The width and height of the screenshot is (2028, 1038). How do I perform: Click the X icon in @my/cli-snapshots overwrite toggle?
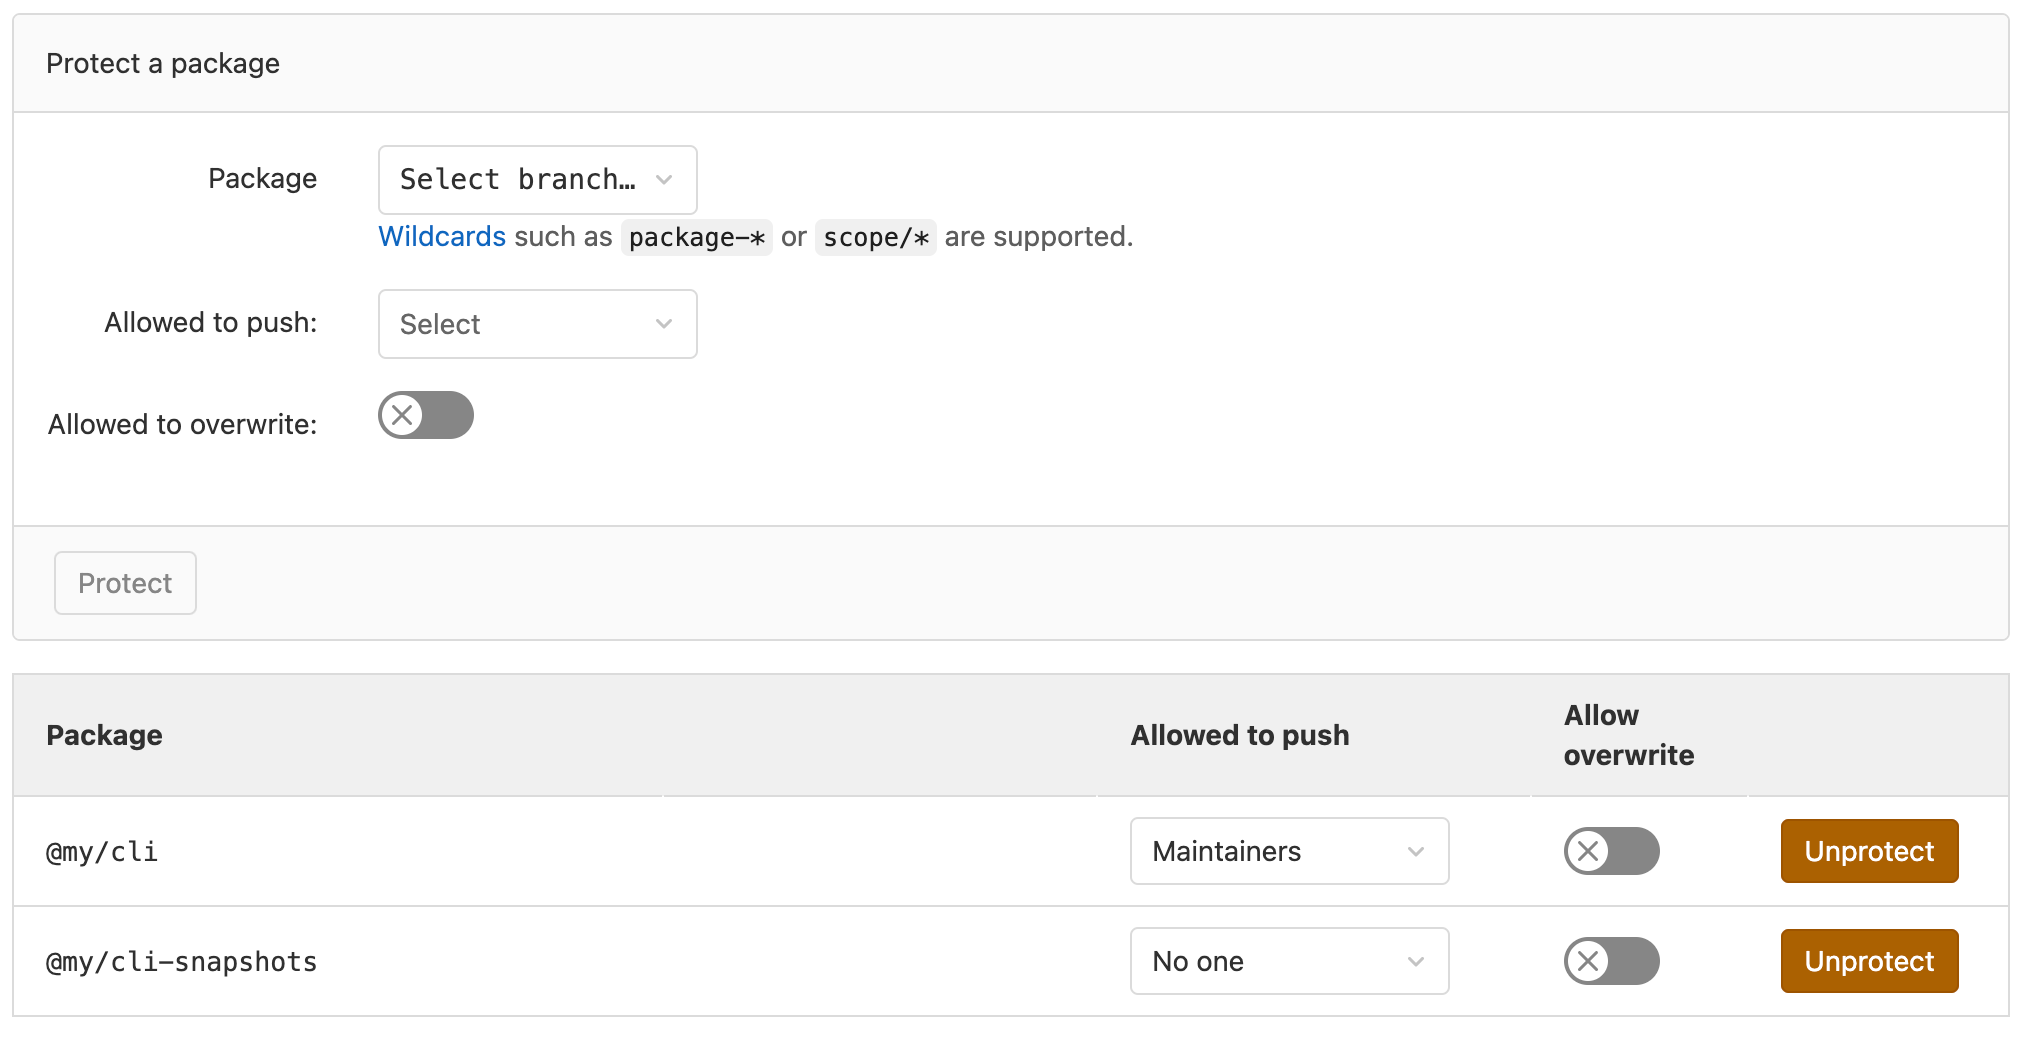click(1588, 961)
